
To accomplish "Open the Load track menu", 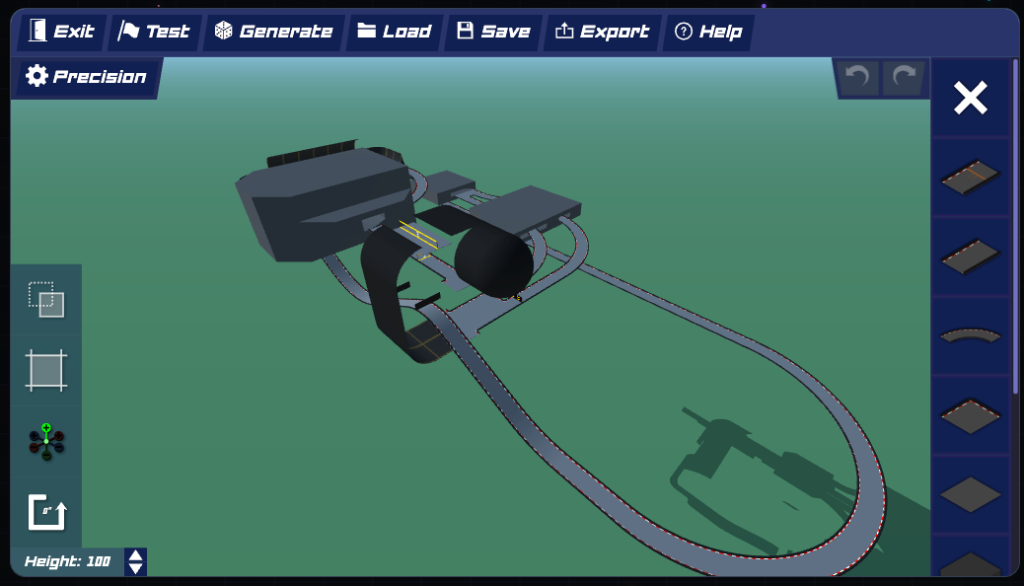I will click(395, 32).
